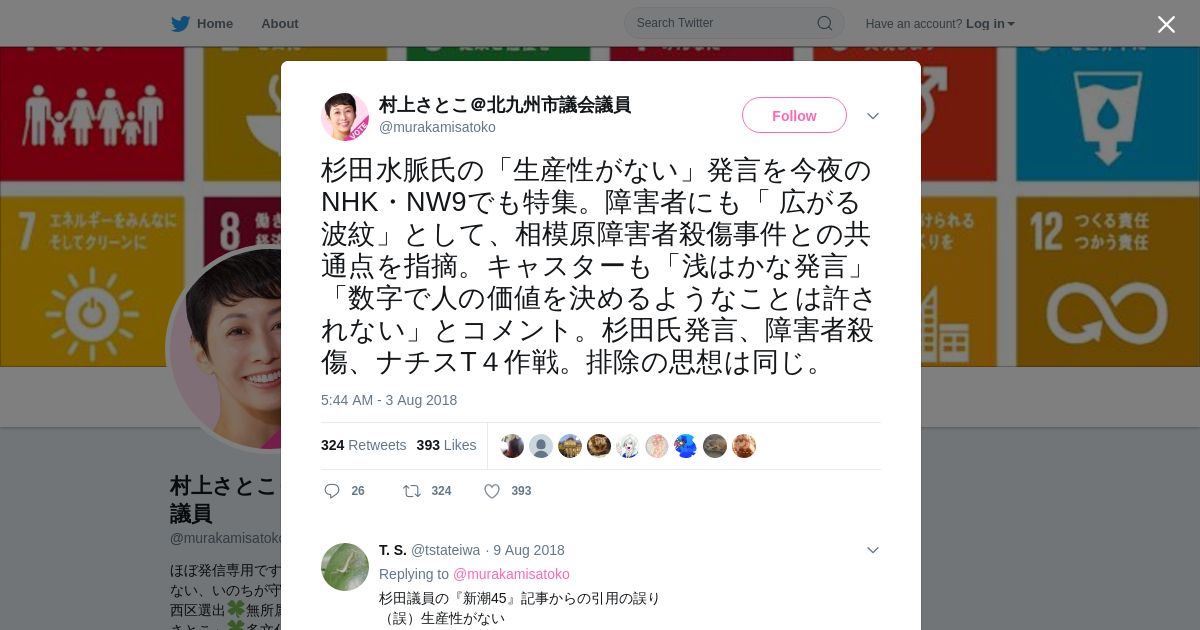
Task: Open tweet timestamp 5:44 AM - 3 Aug 2018
Action: [x=389, y=400]
